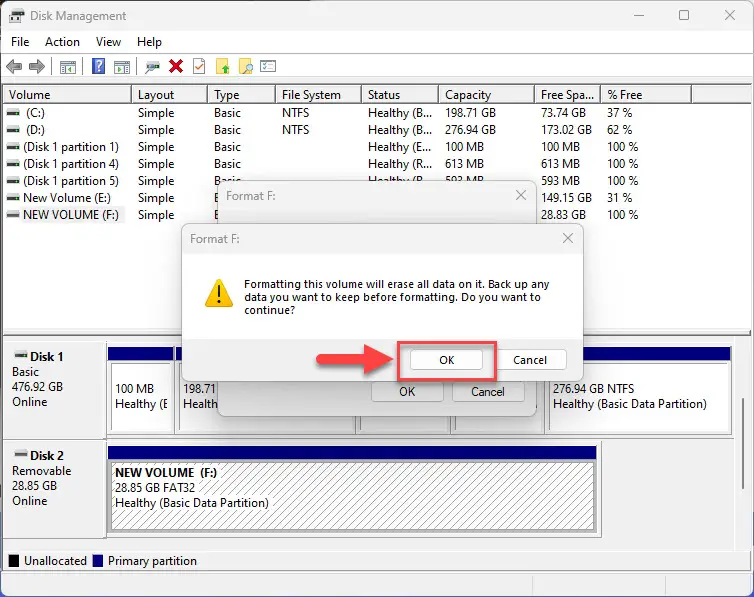Select the (C:) volume in list

coord(36,113)
